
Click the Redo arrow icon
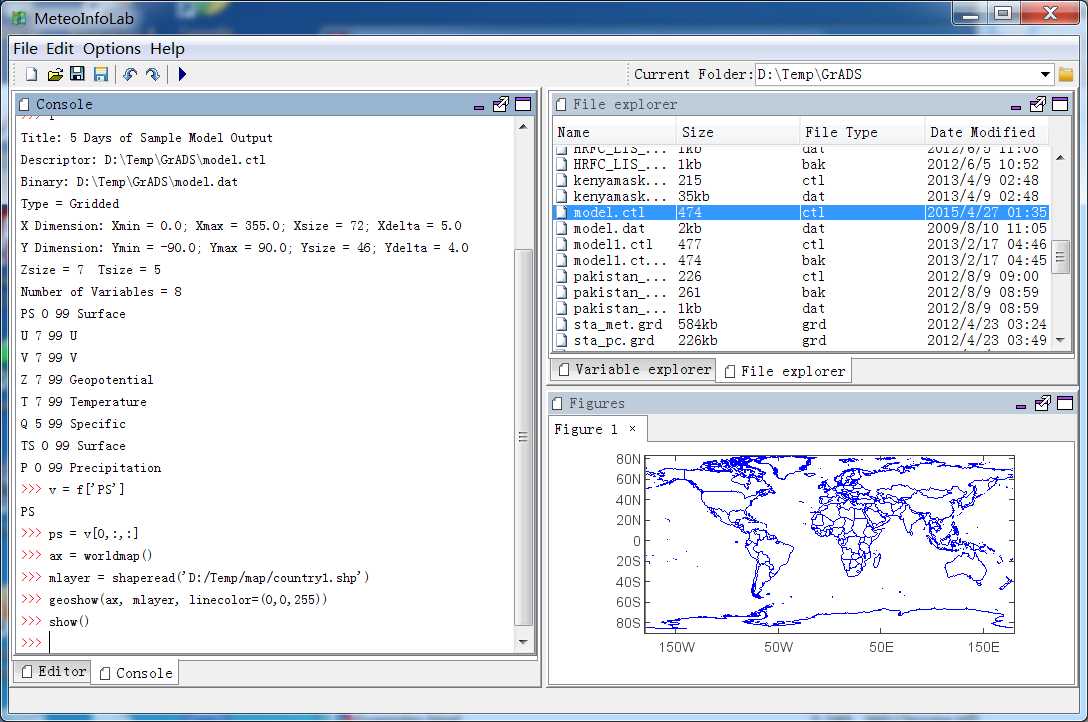[152, 74]
